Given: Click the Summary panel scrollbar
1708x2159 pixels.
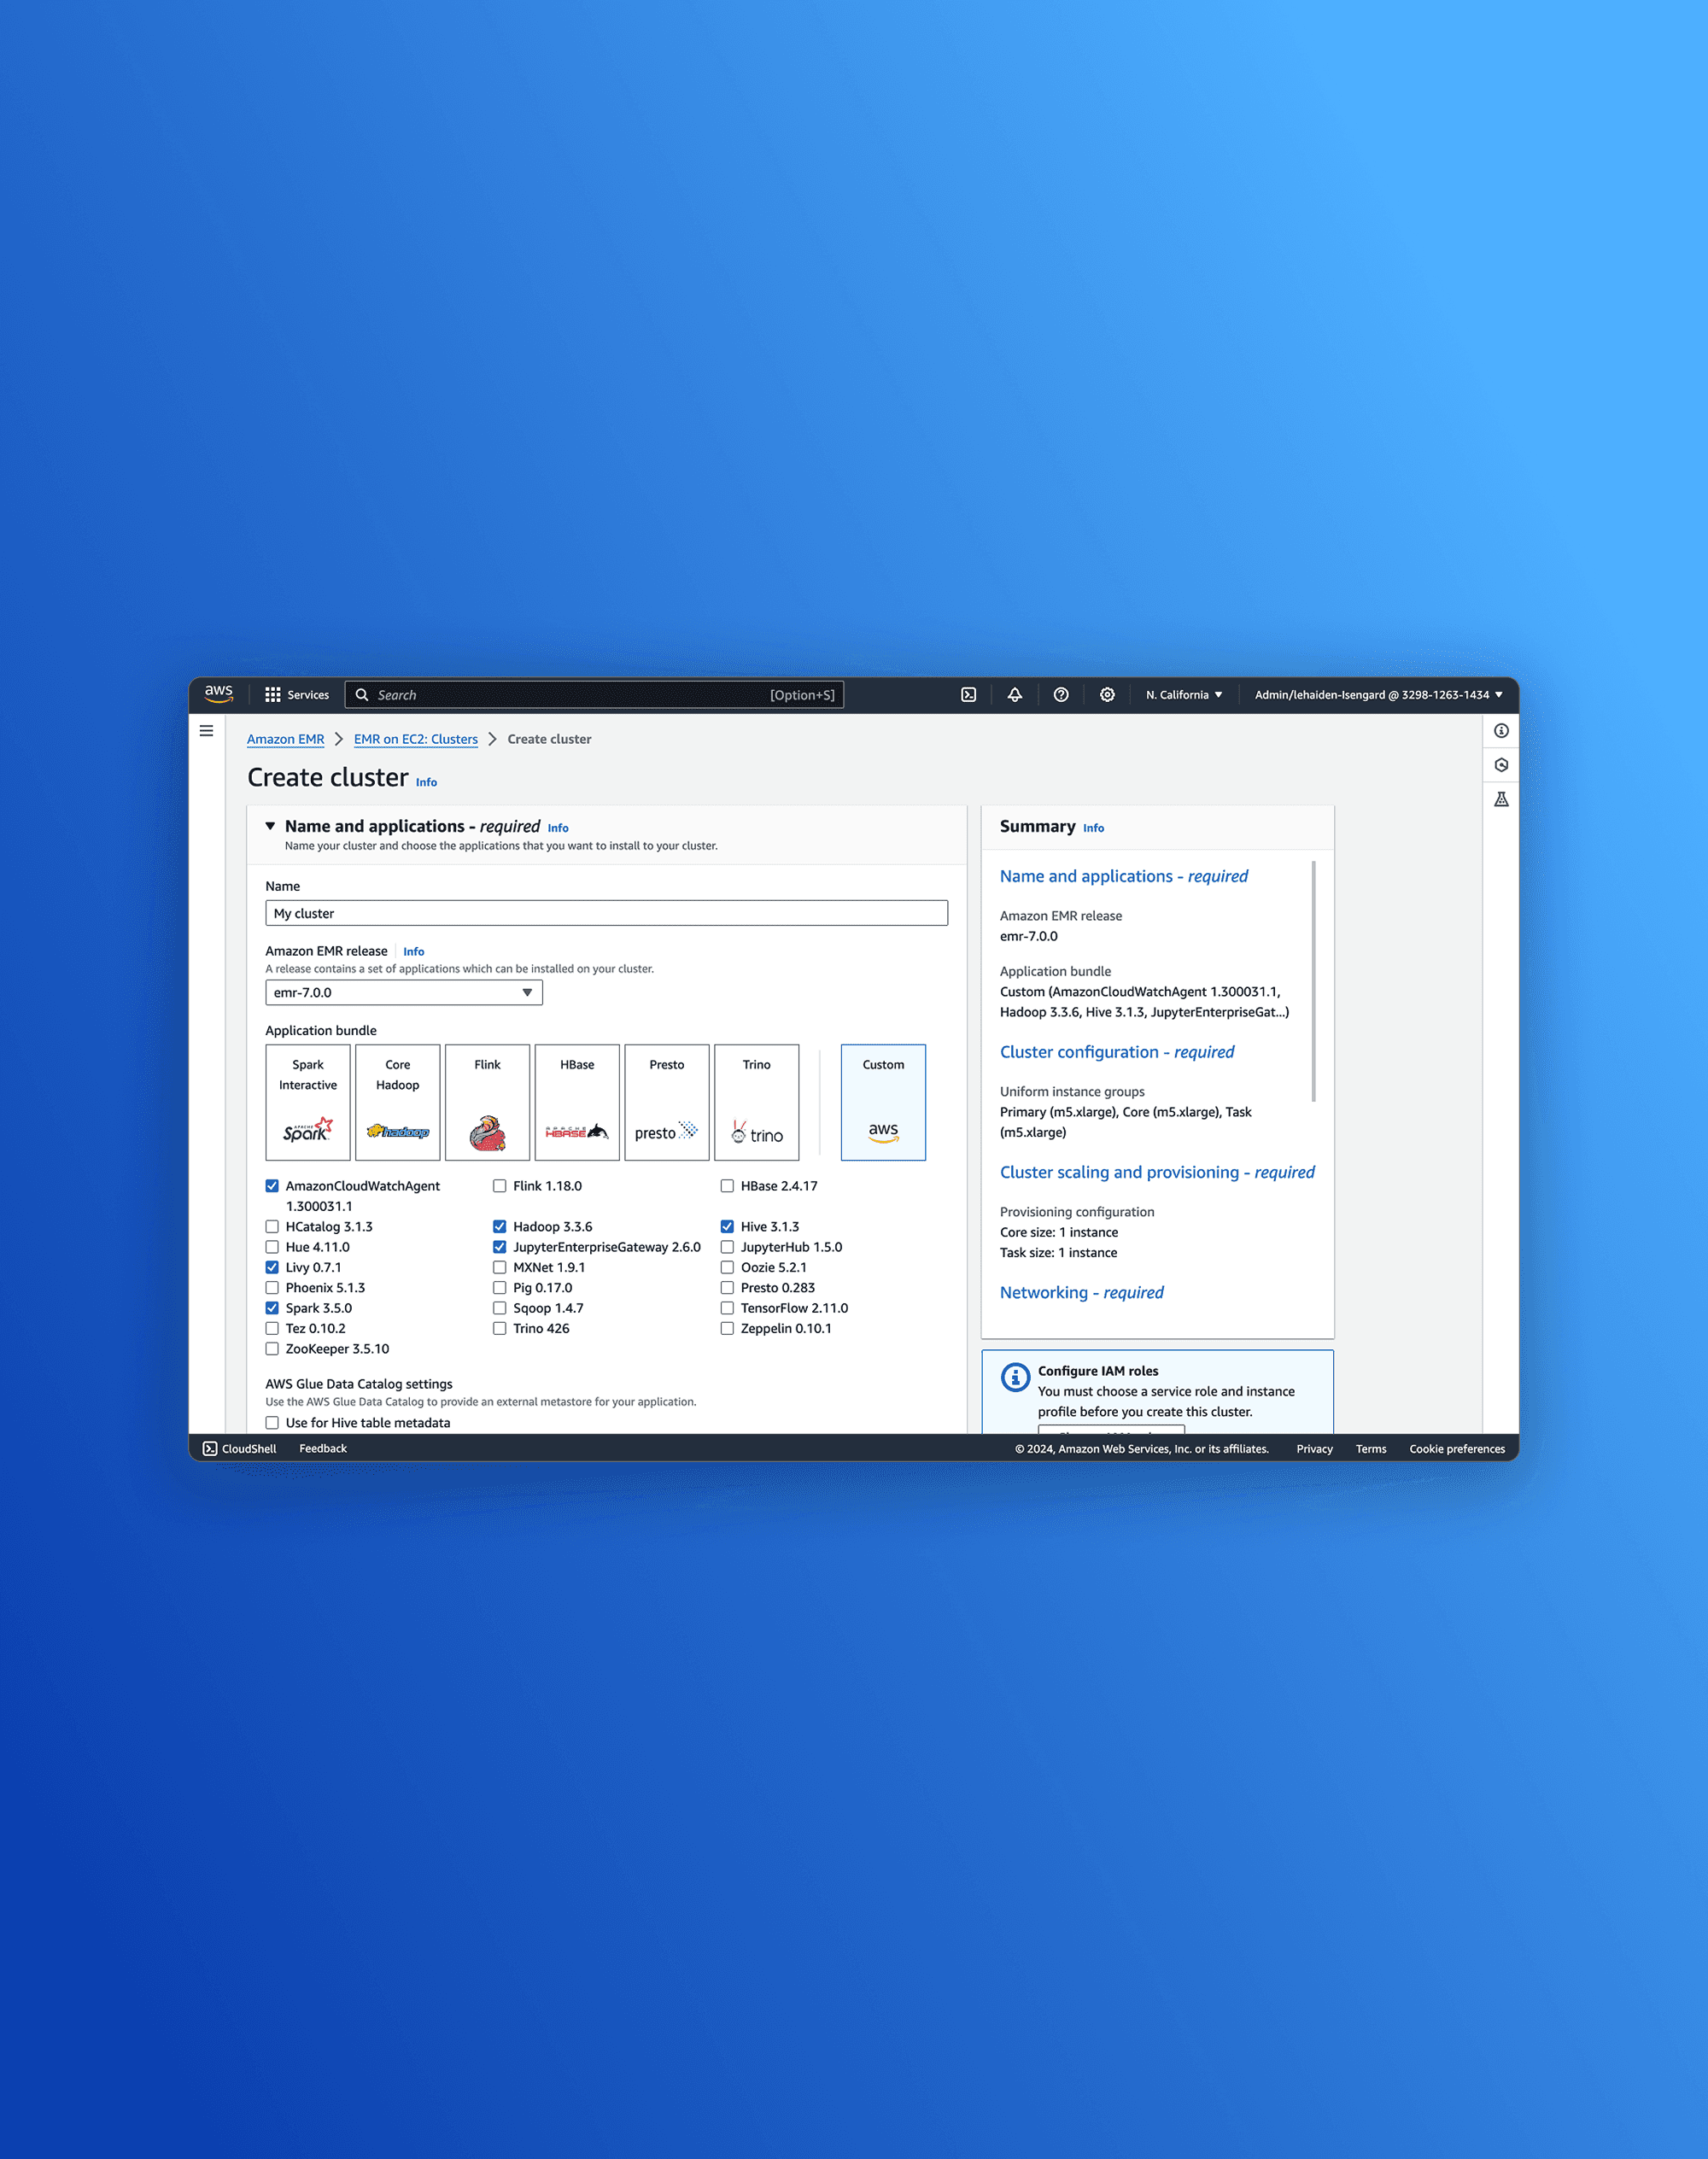Looking at the screenshot, I should pos(1313,980).
